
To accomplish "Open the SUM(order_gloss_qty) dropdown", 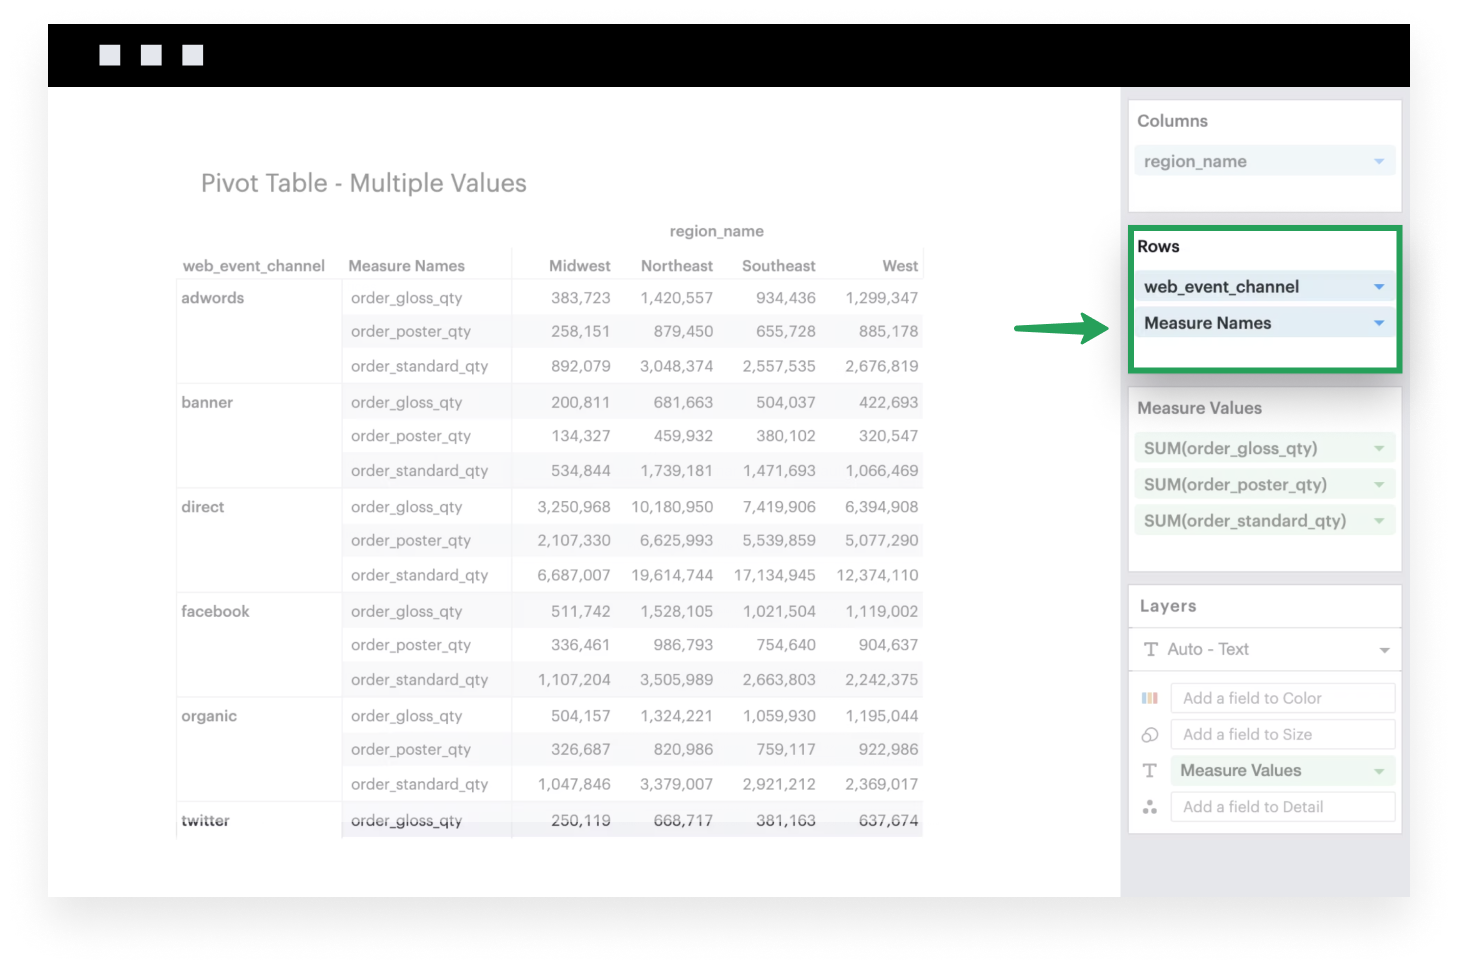I will (x=1379, y=447).
